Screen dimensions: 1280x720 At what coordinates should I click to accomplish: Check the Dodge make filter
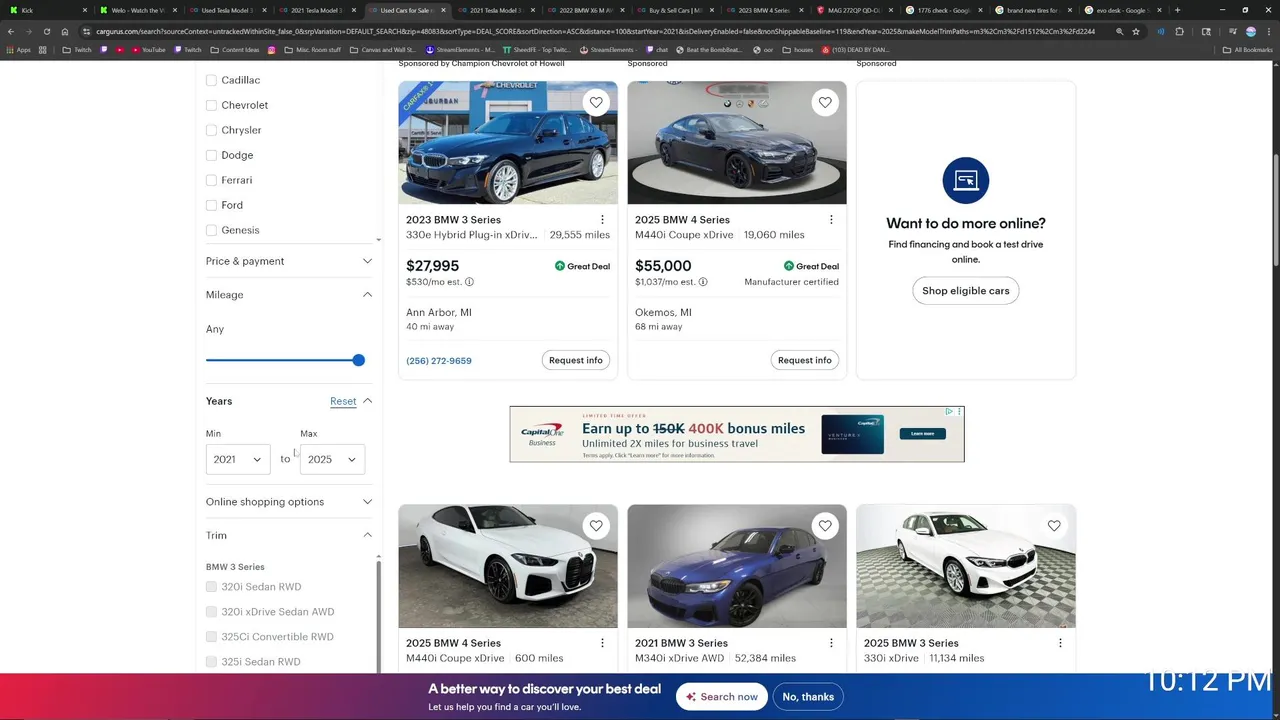point(211,155)
